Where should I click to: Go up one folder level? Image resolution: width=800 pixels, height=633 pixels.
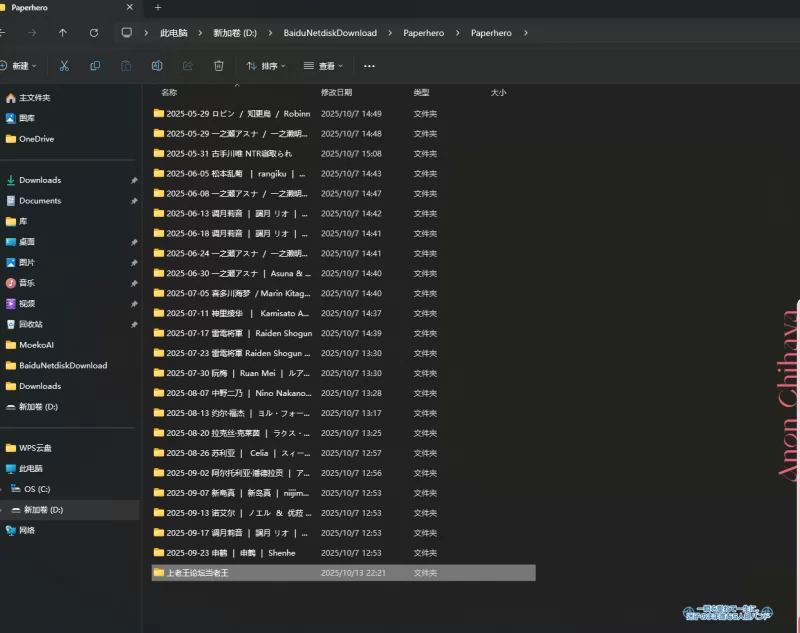63,33
